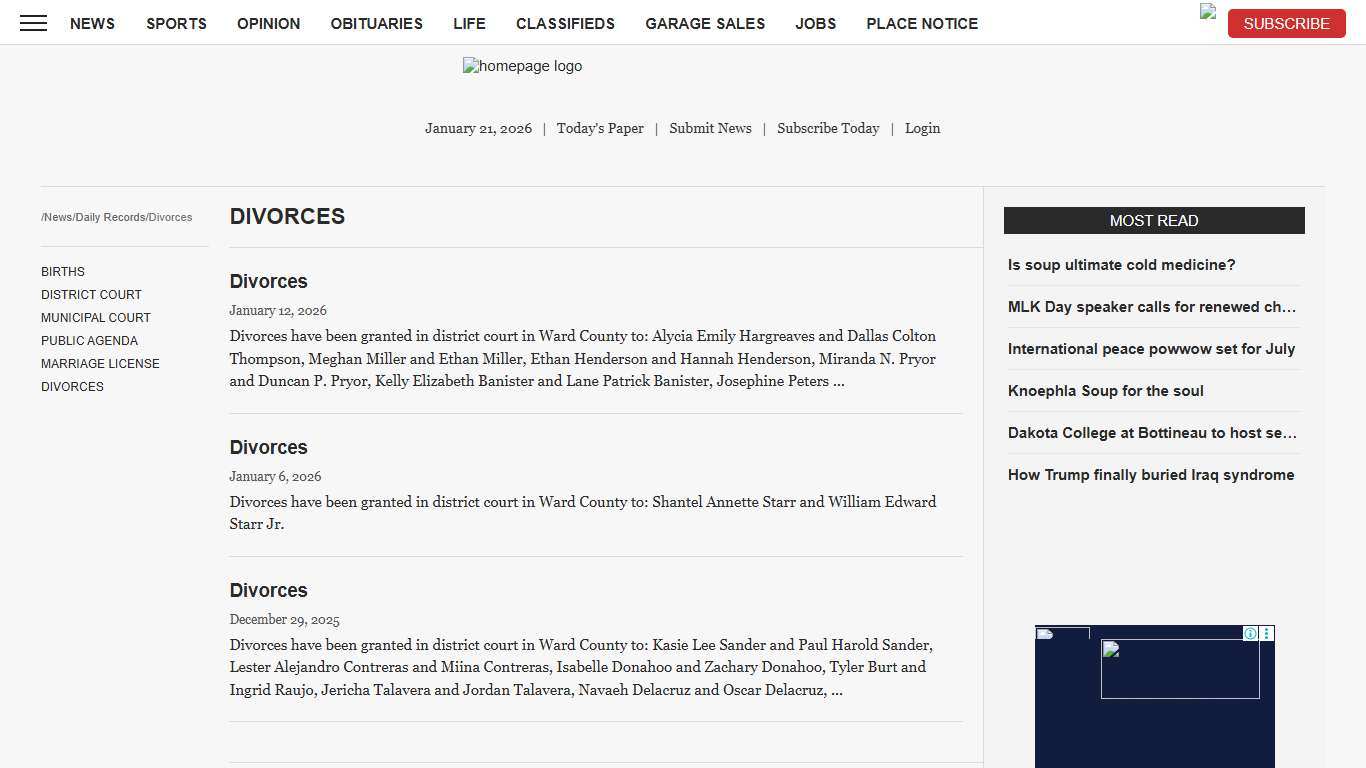Open the ad options three-dot icon
The image size is (1366, 768).
(1267, 633)
